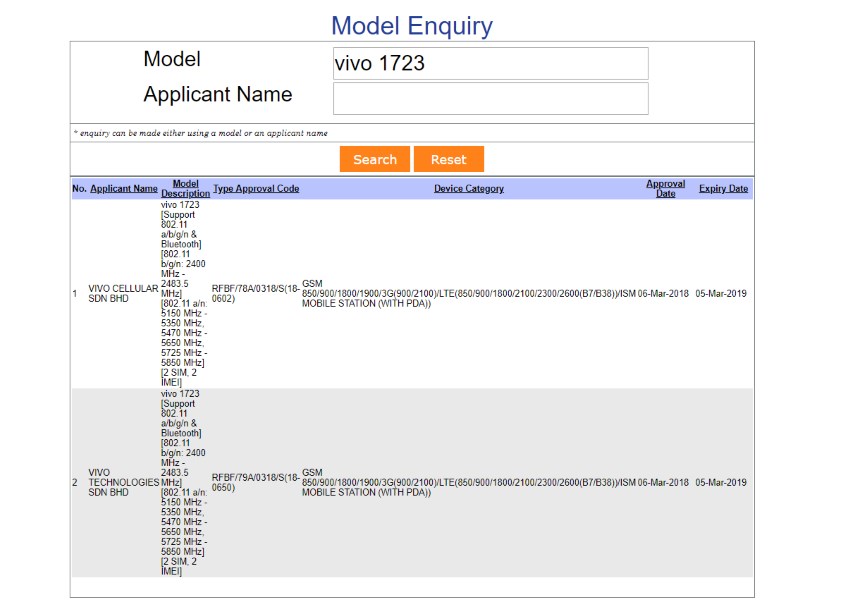Select expiry date in VIVO TECHNOLOGIES row

(721, 482)
